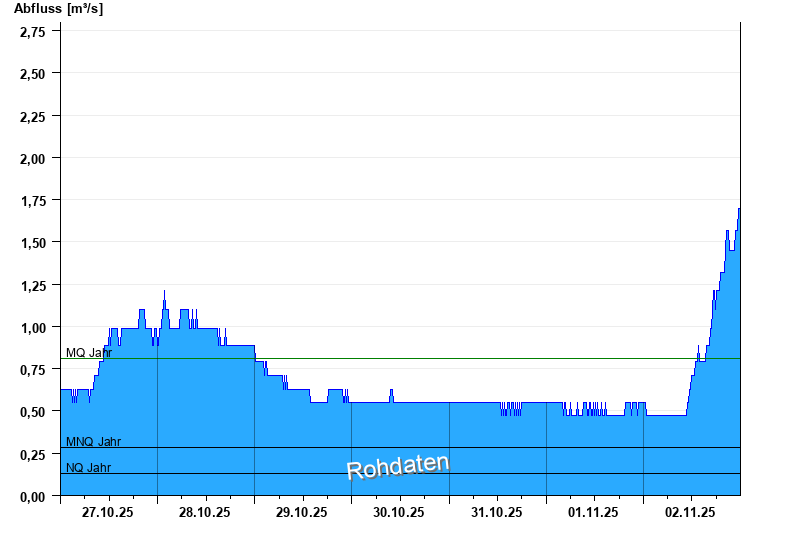
Task: Click the 31.10.25 date label
Action: click(x=496, y=512)
